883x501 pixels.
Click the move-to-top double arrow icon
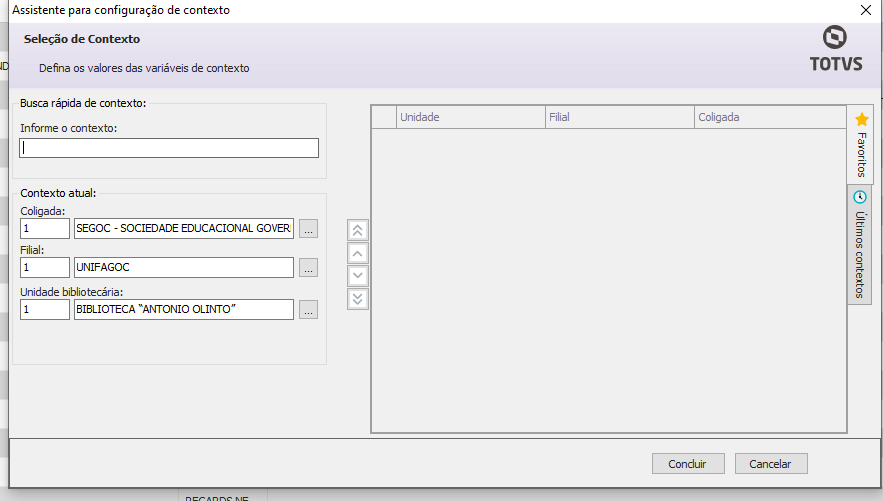click(358, 230)
